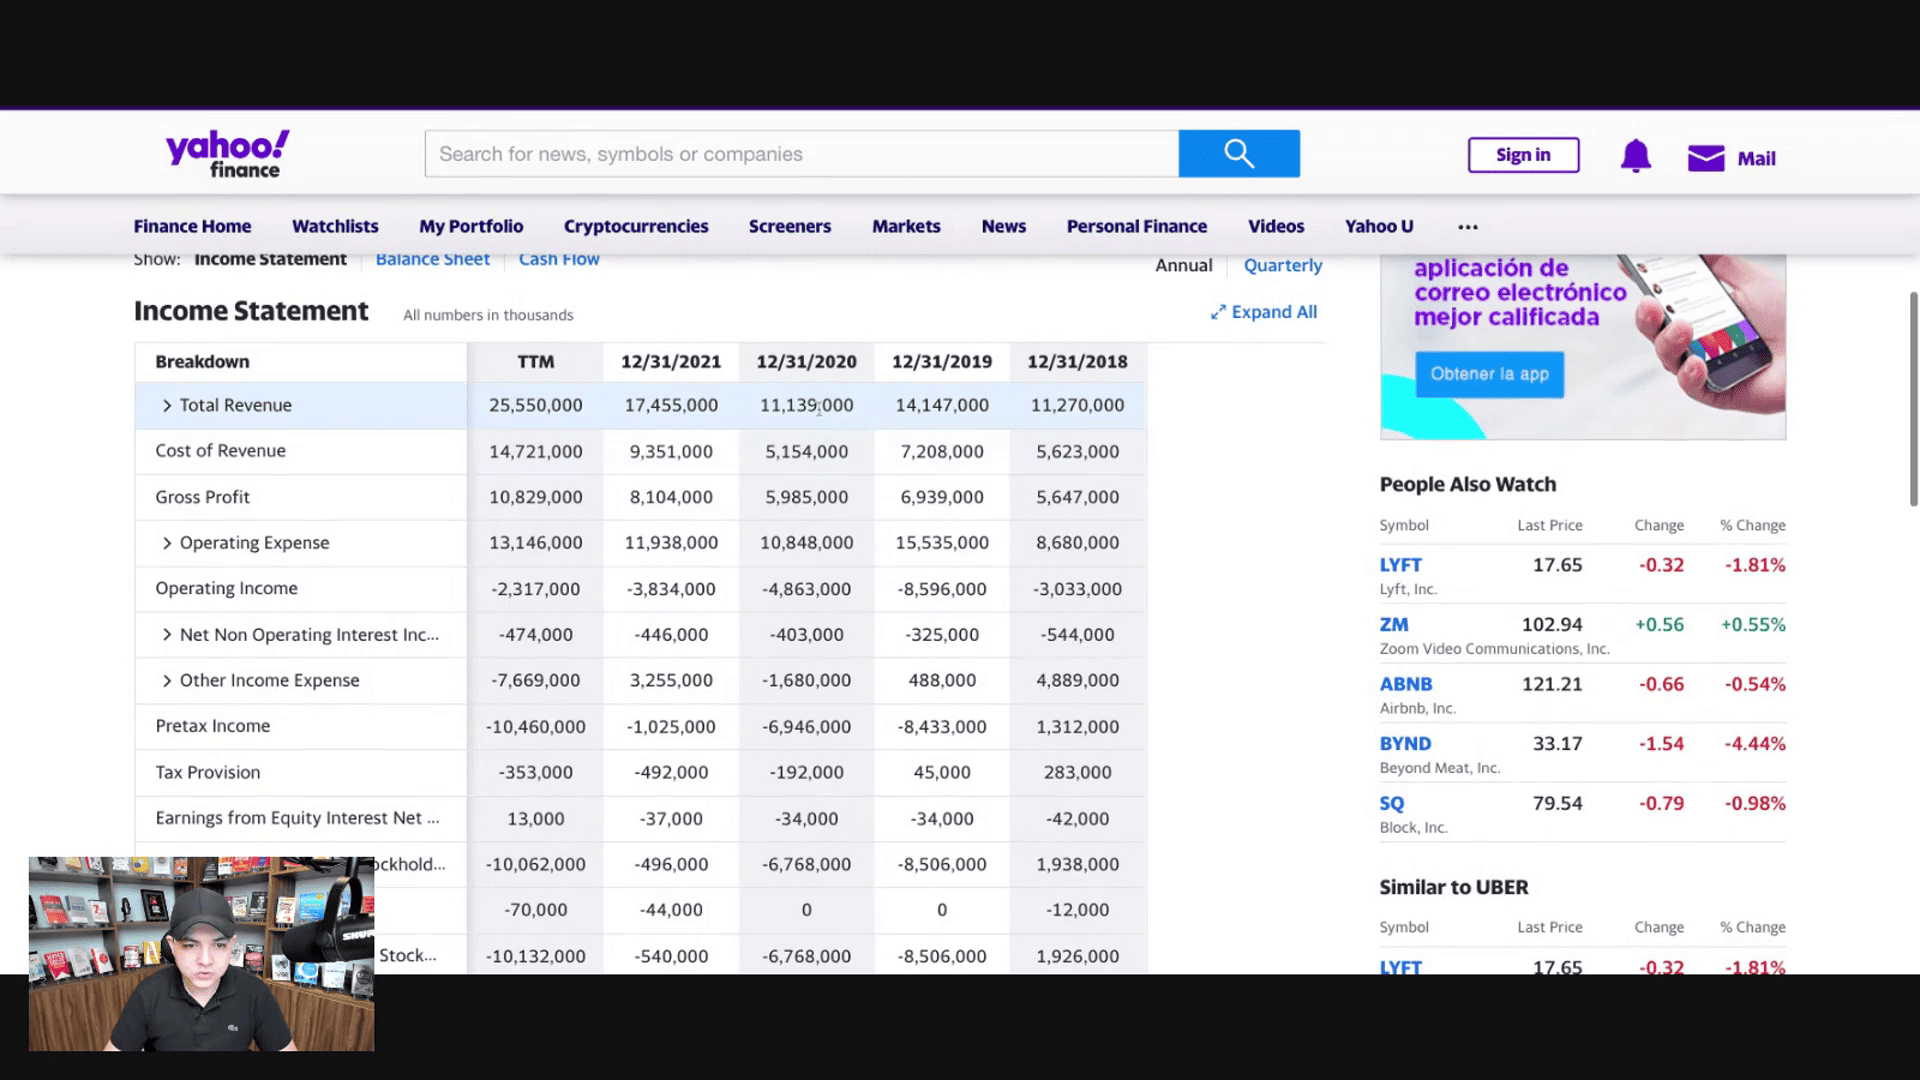
Task: Expand the Operating Expense row
Action: [167, 543]
